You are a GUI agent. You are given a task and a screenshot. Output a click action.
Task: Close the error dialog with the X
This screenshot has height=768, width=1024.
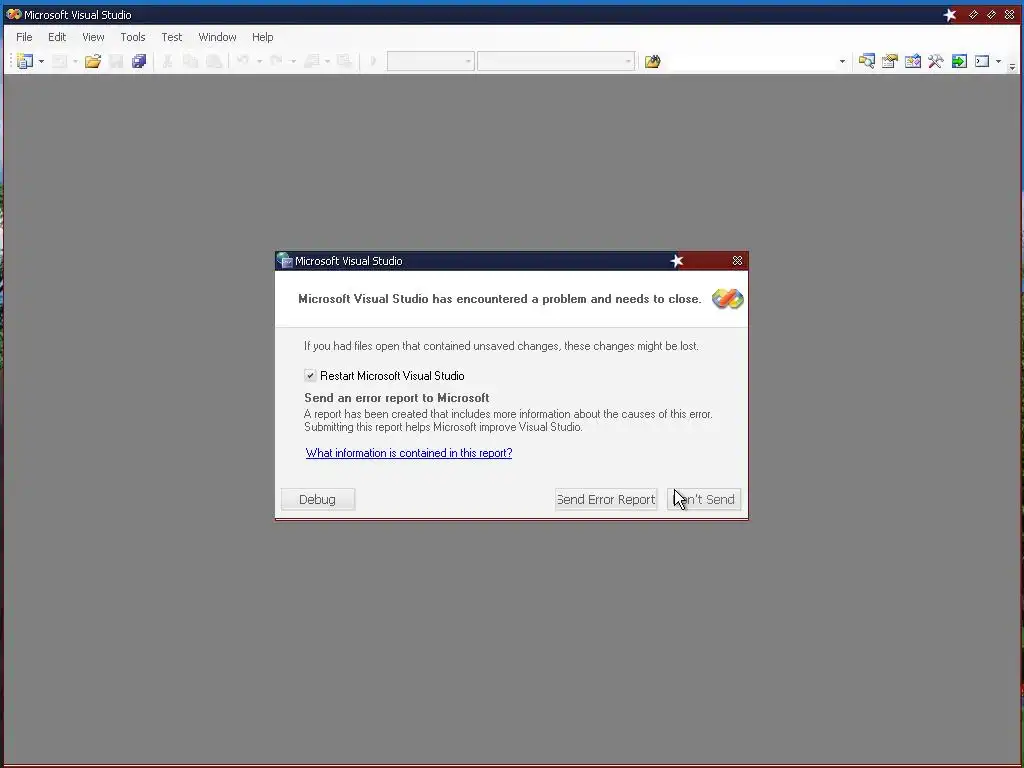737,261
